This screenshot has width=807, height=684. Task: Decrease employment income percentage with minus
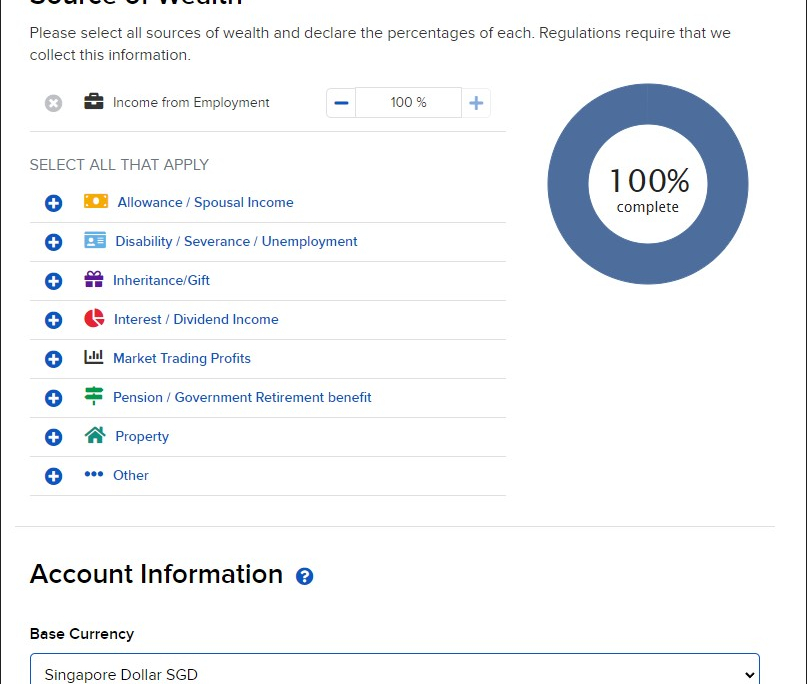click(x=341, y=103)
